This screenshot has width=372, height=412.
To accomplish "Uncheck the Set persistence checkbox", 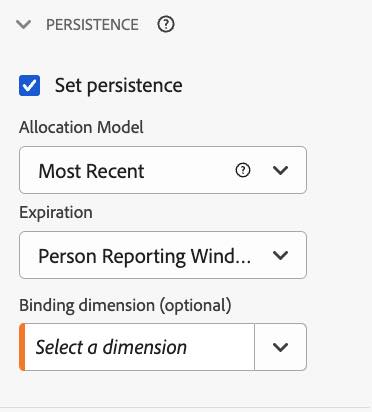I will (x=29, y=85).
